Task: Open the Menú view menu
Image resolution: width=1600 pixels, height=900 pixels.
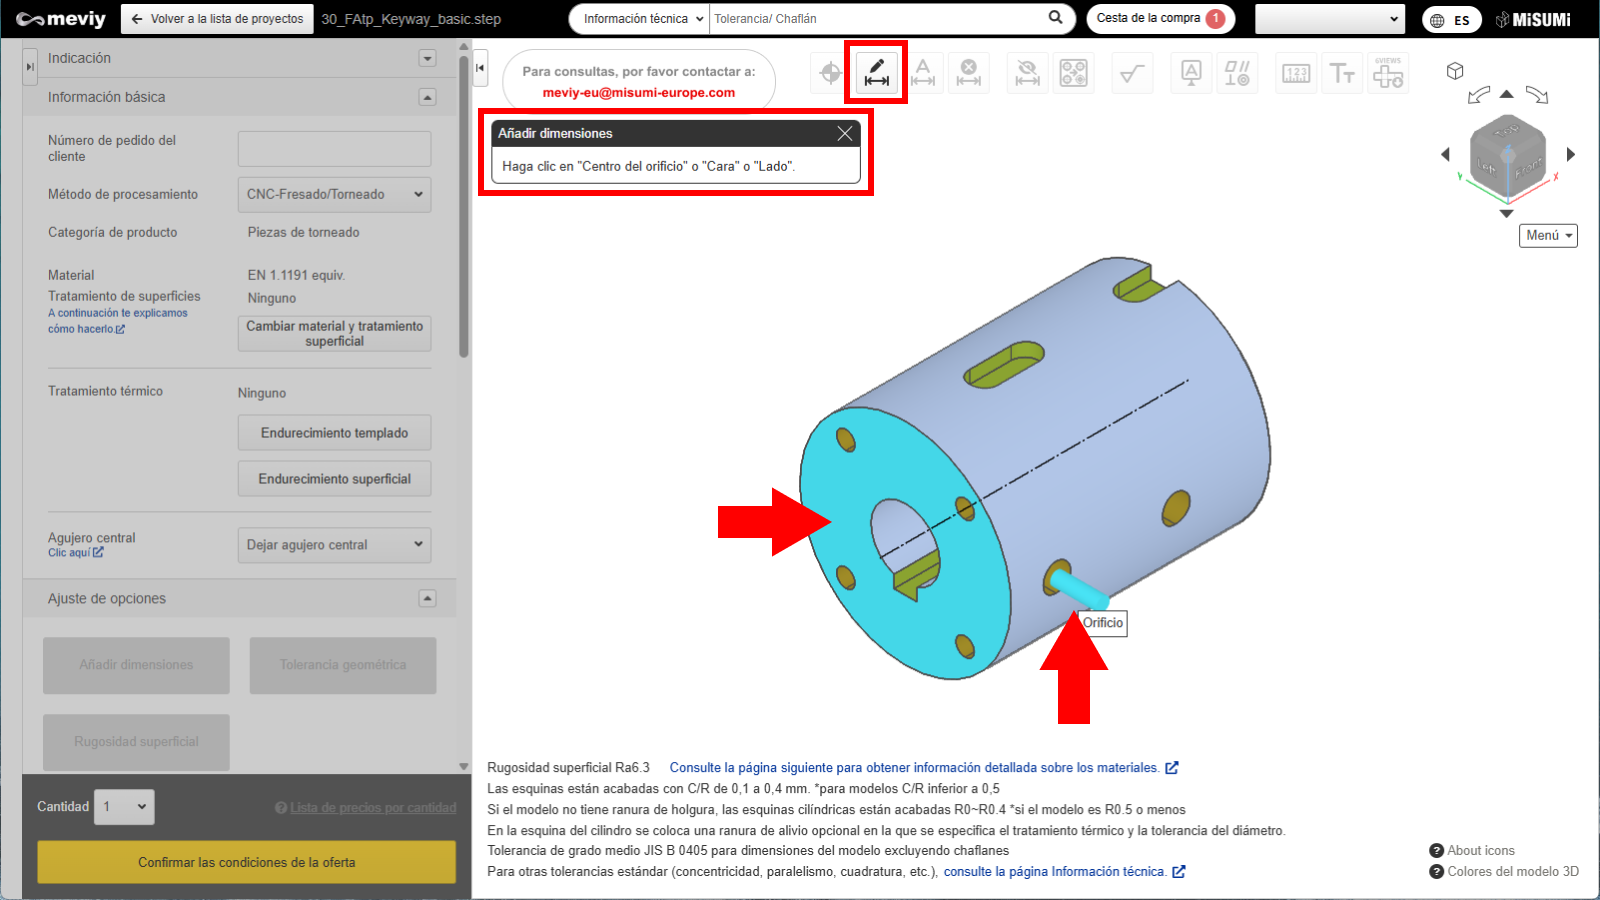Action: pyautogui.click(x=1548, y=235)
